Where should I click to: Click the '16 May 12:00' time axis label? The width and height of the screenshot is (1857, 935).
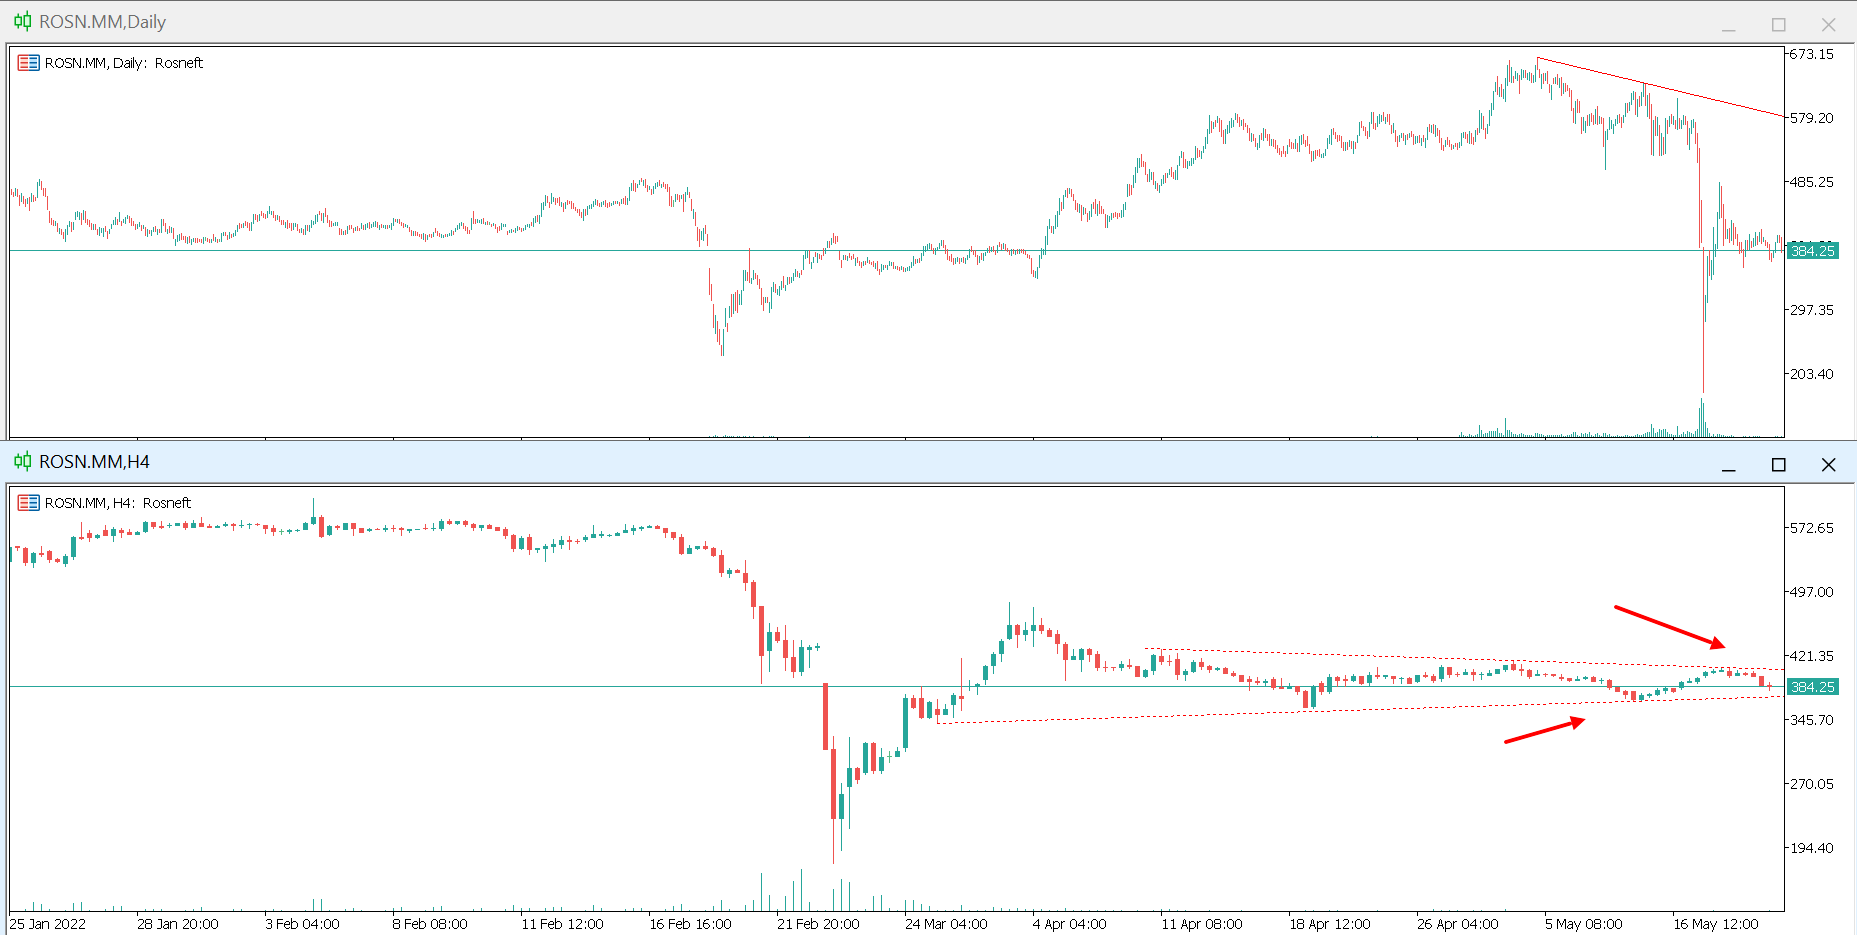click(x=1716, y=924)
